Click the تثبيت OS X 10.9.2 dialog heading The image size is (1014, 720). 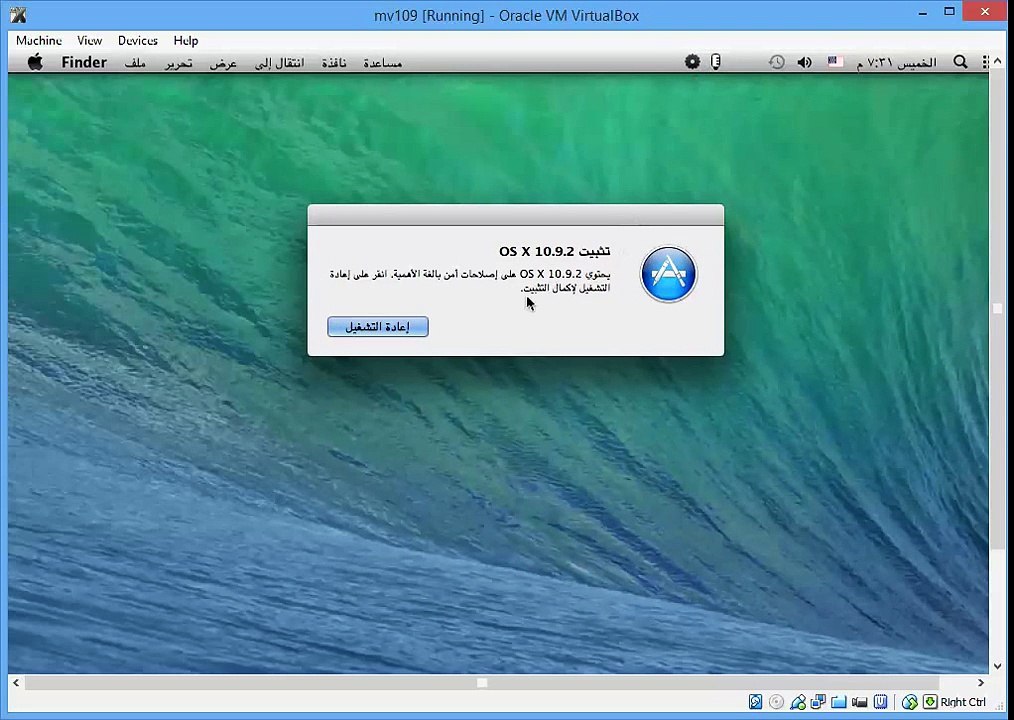pos(554,251)
